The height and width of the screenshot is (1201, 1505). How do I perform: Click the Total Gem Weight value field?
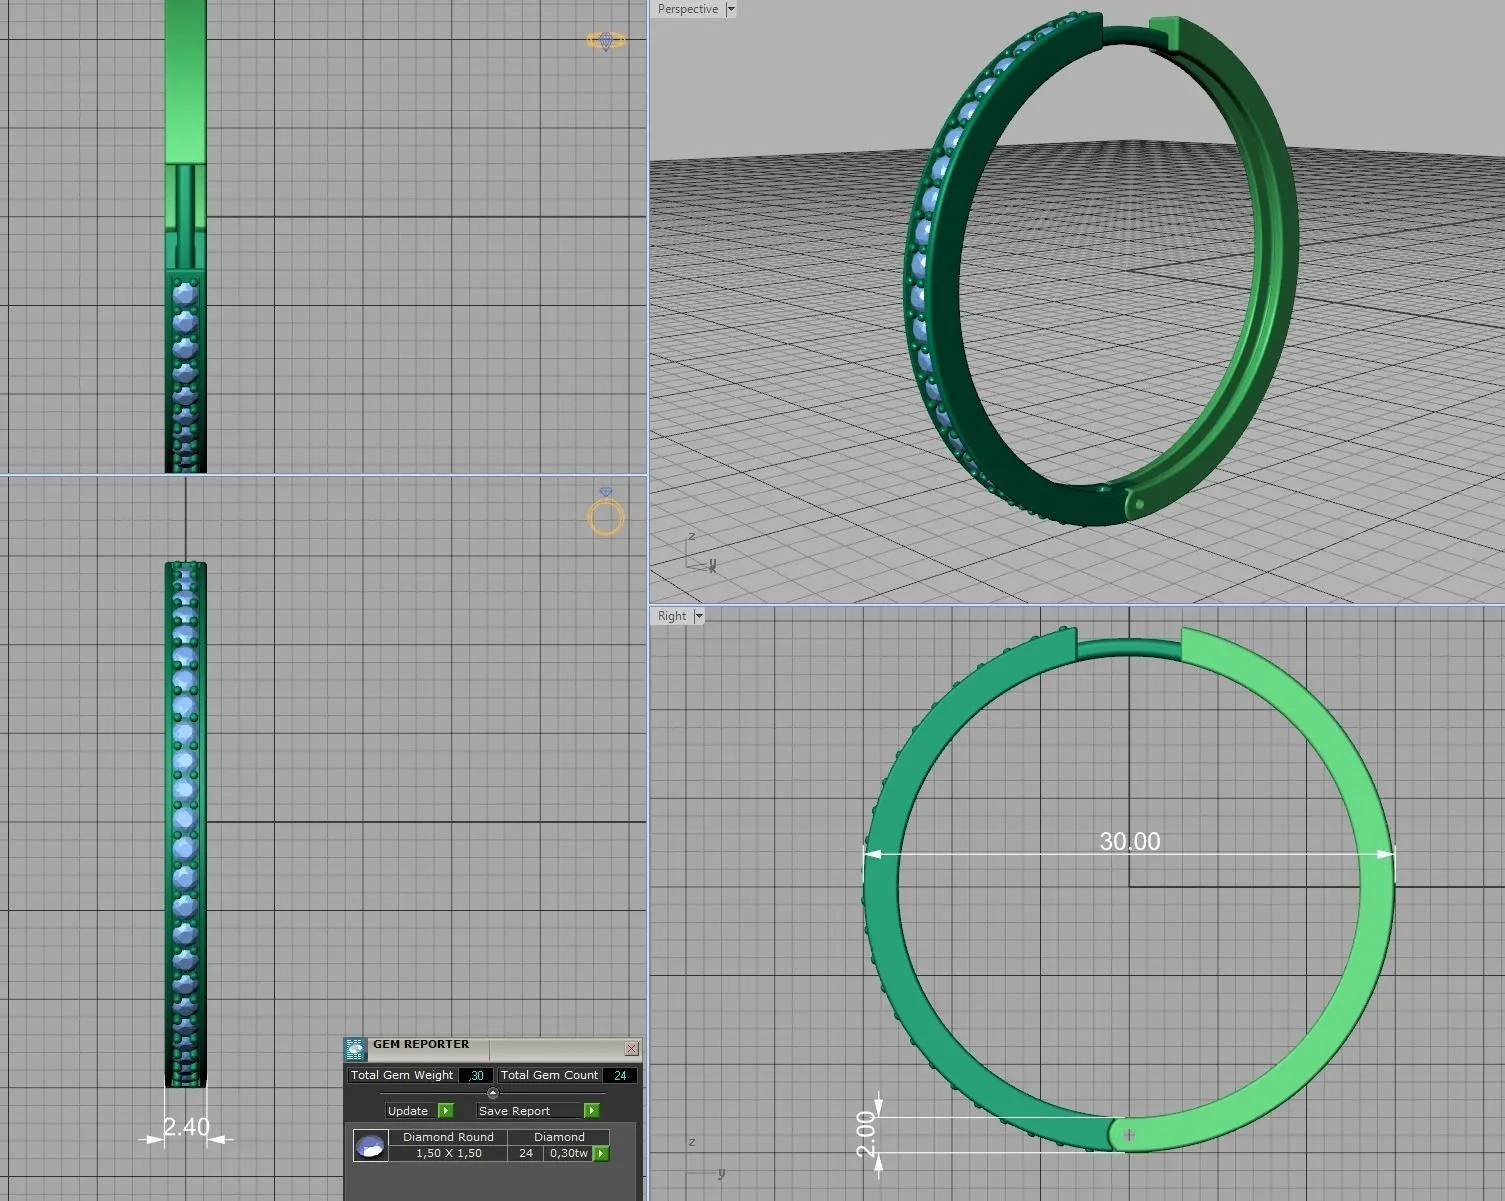[476, 1075]
